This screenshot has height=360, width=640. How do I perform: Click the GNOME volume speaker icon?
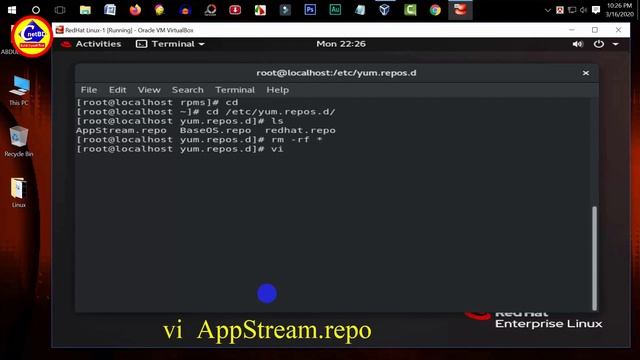tap(578, 44)
